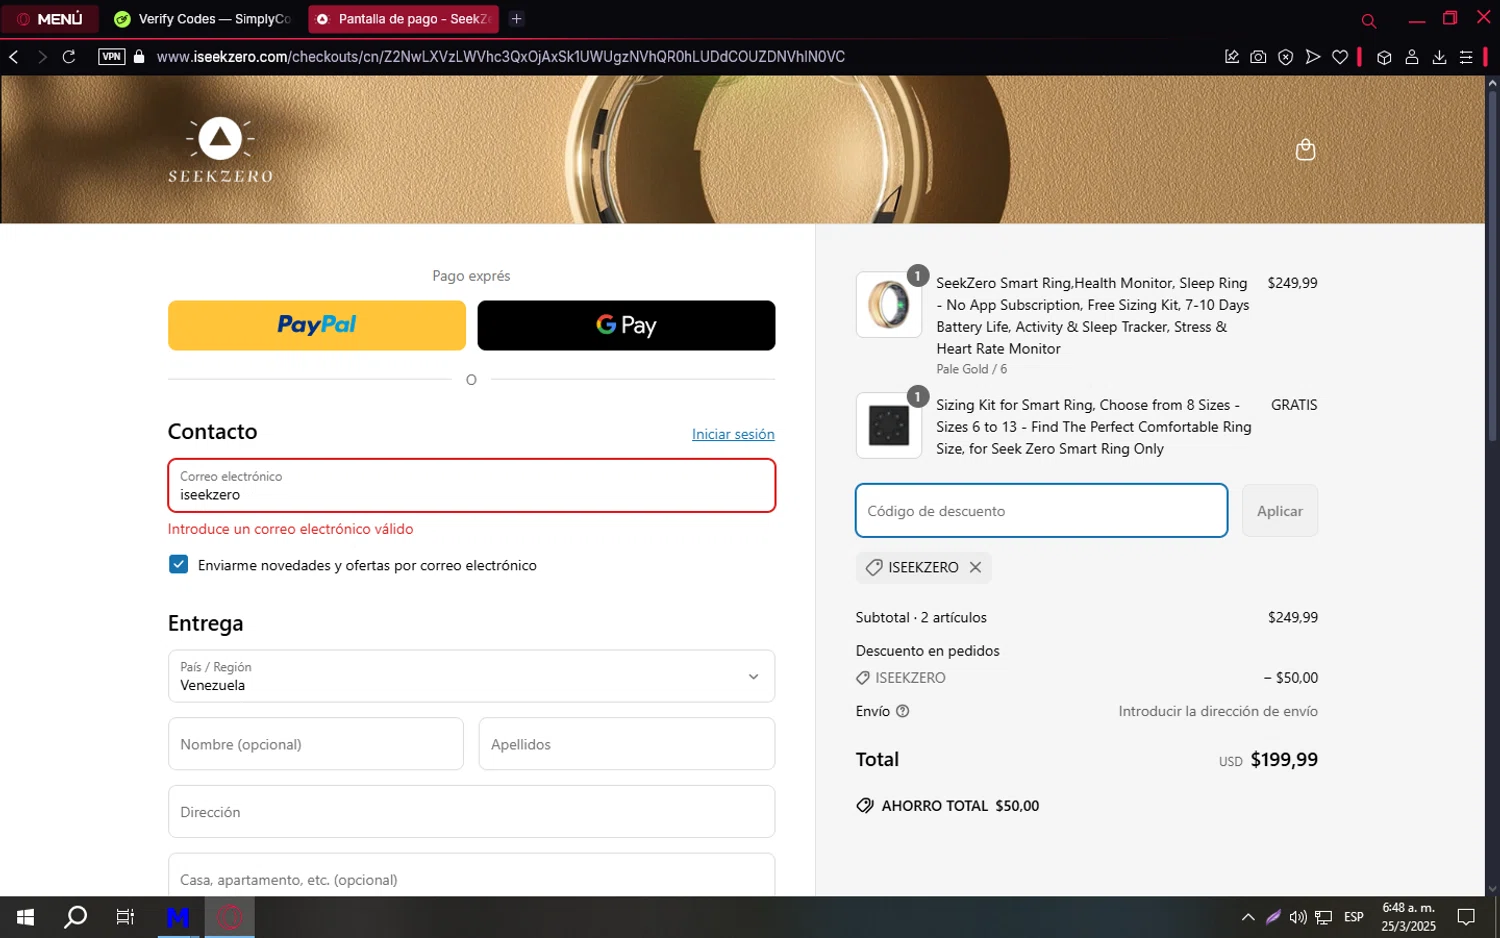Click the Dirección field
This screenshot has width=1500, height=938.
(471, 812)
